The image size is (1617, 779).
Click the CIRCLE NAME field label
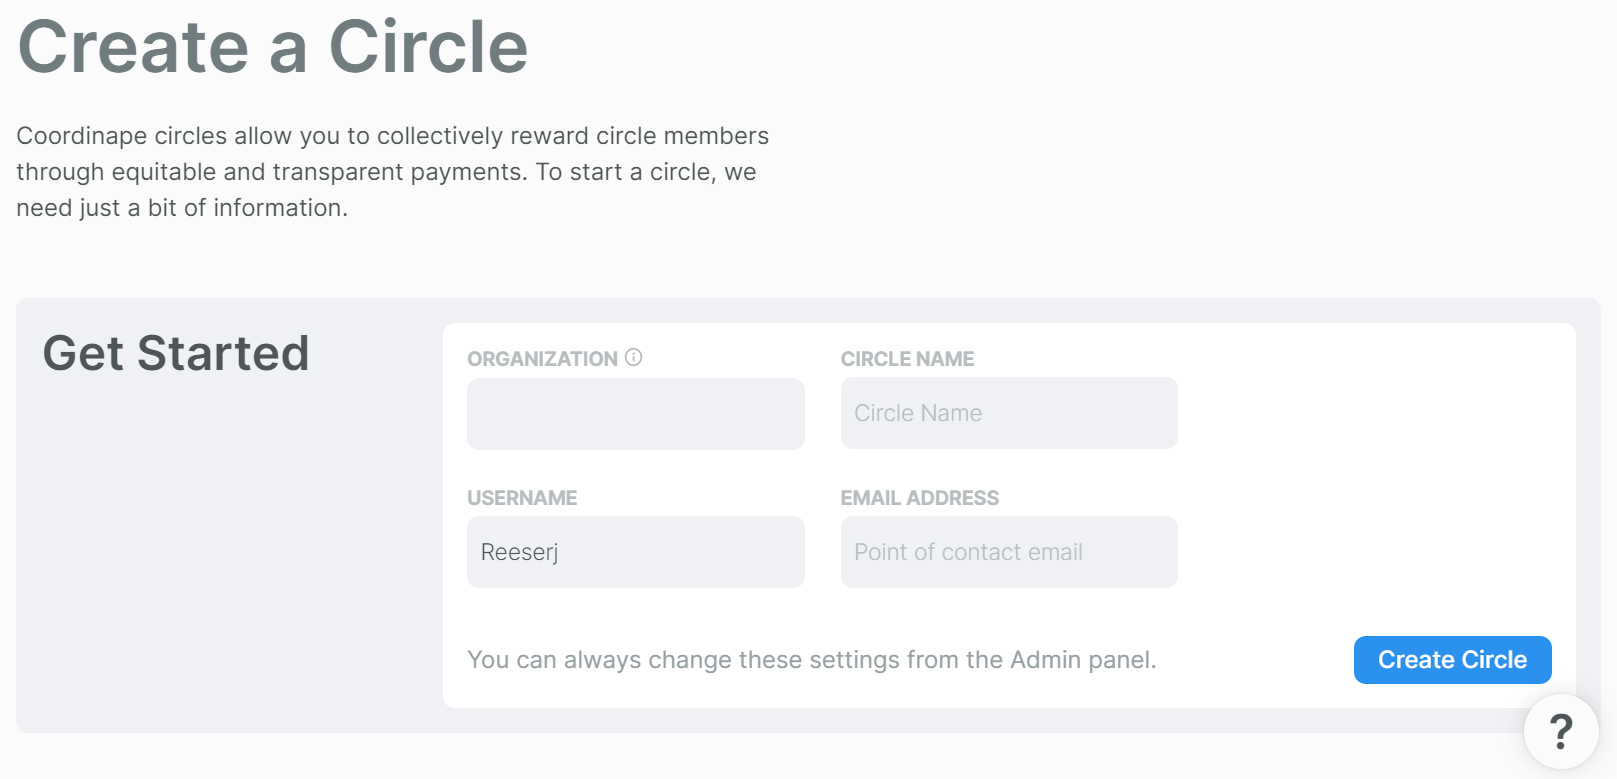click(907, 359)
